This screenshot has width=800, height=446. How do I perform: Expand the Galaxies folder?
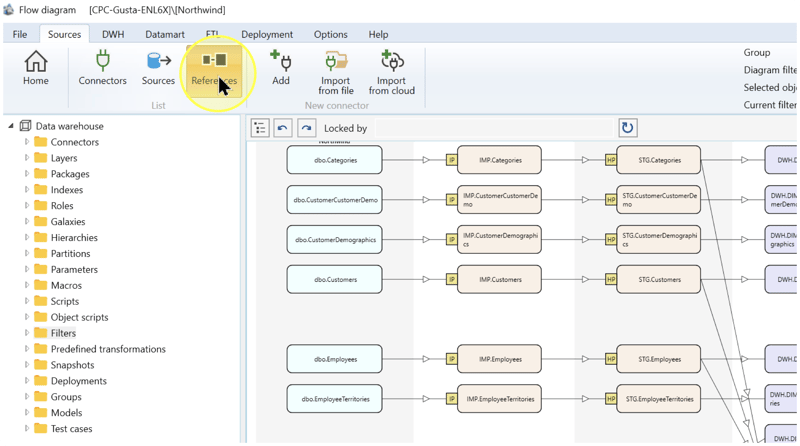pos(27,221)
